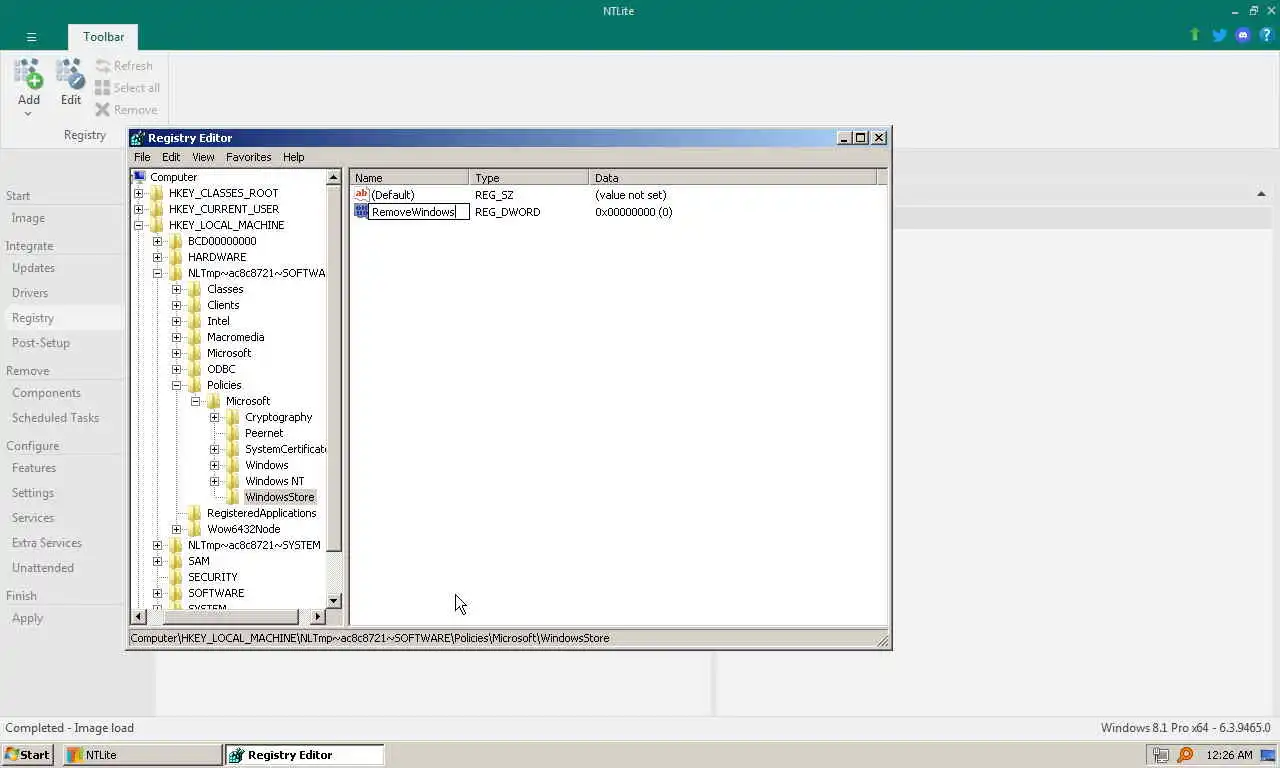The height and width of the screenshot is (768, 1280).
Task: Open the Twitter bird icon in NTLite
Action: (x=1219, y=35)
